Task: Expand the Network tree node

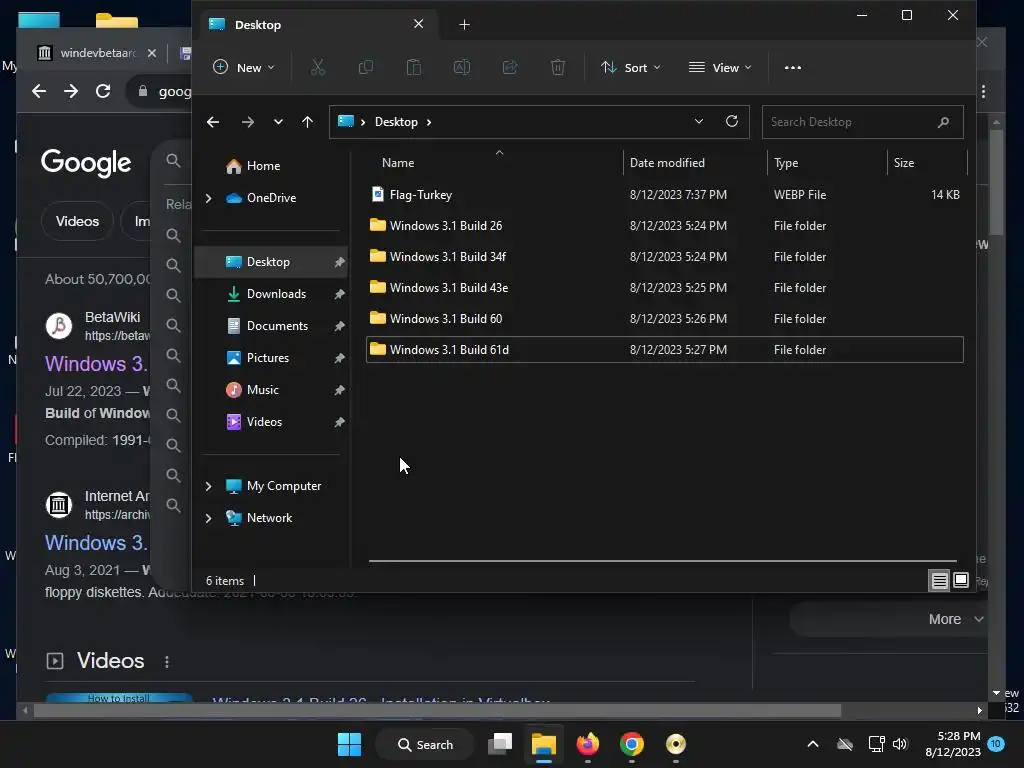Action: point(208,518)
